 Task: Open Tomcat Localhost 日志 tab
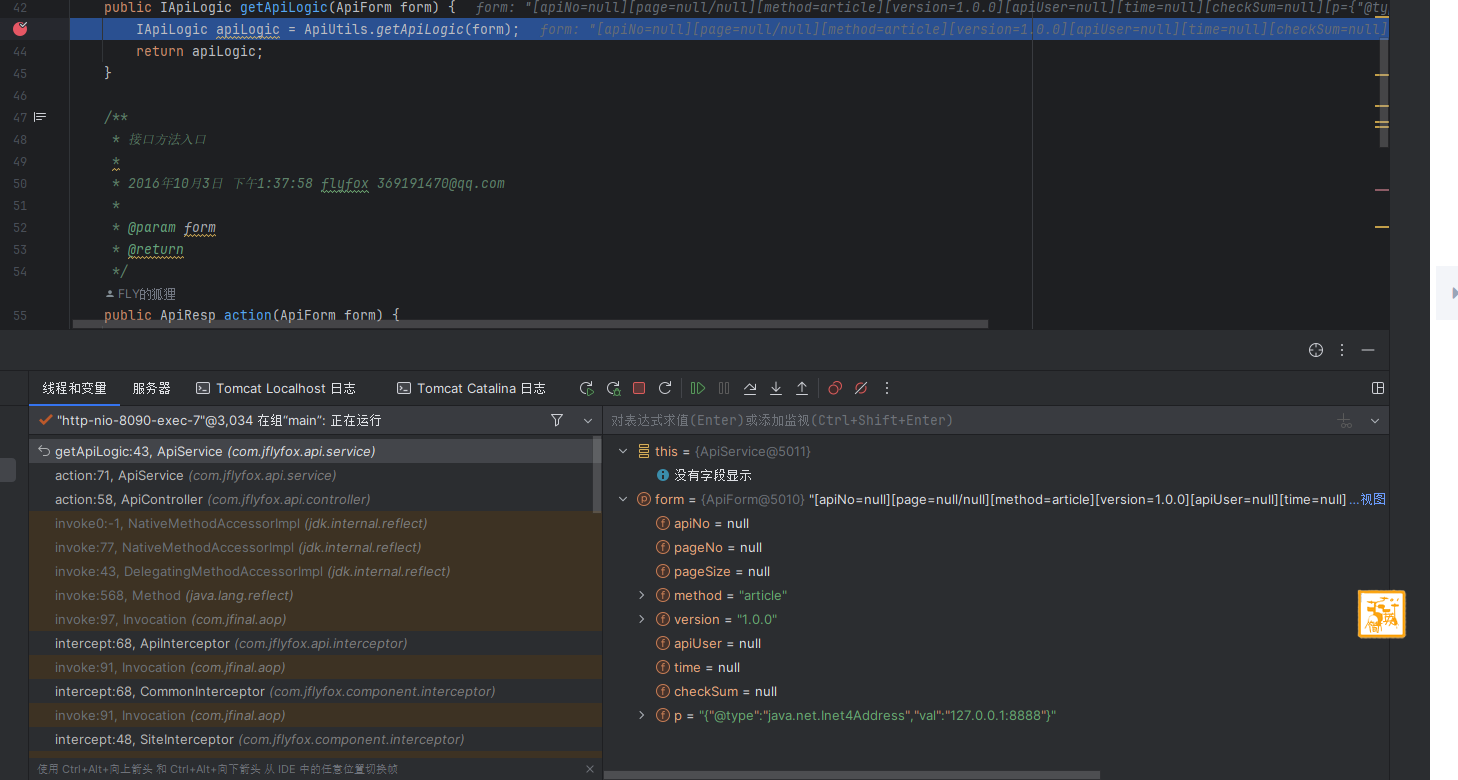tap(276, 388)
